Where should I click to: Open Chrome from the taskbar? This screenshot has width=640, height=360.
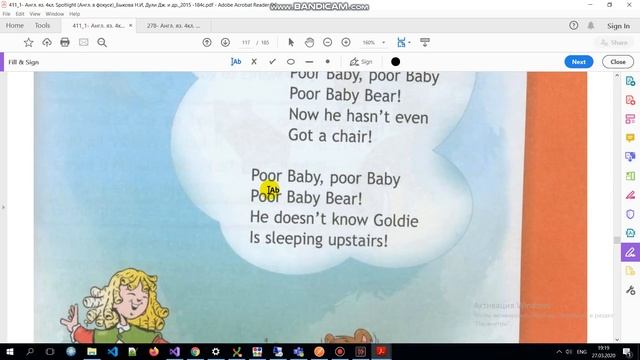pos(195,351)
